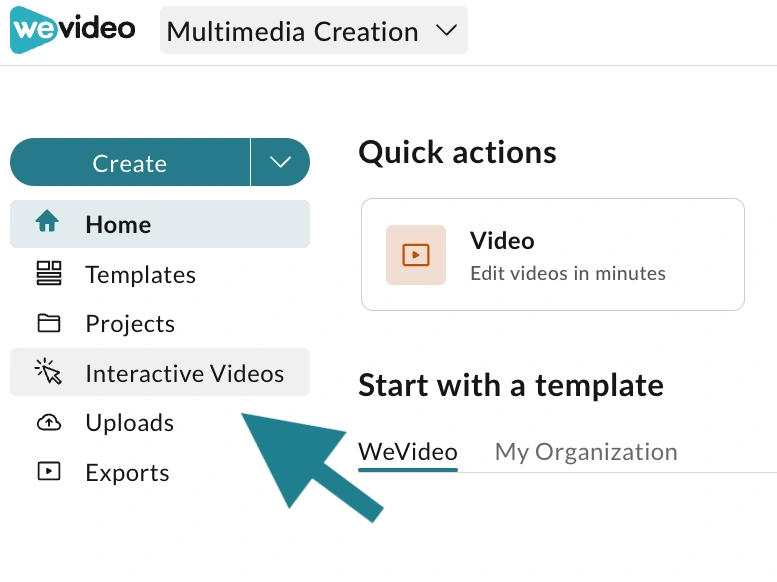Click the "Start with a template" heading
Viewport: 777px width, 582px height.
tap(511, 385)
